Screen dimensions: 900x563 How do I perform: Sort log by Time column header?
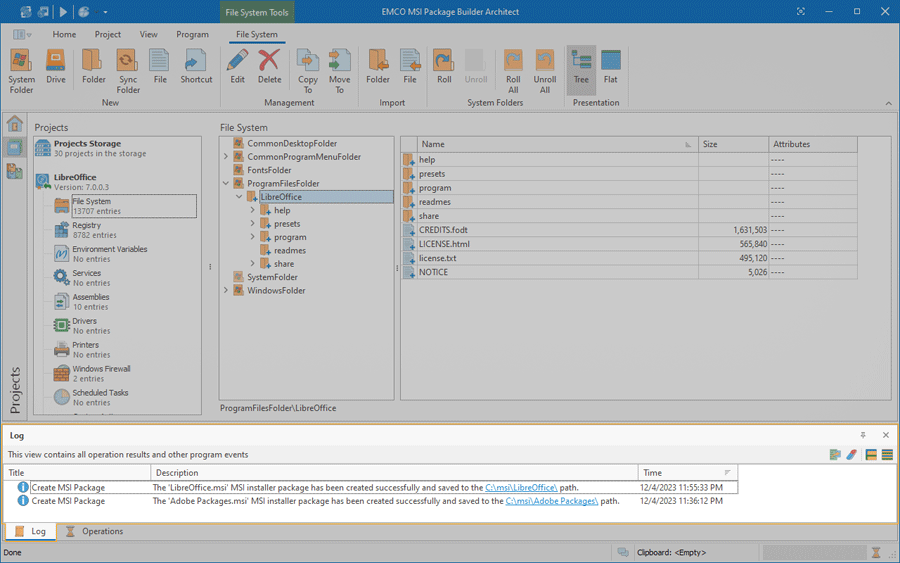pyautogui.click(x=687, y=473)
